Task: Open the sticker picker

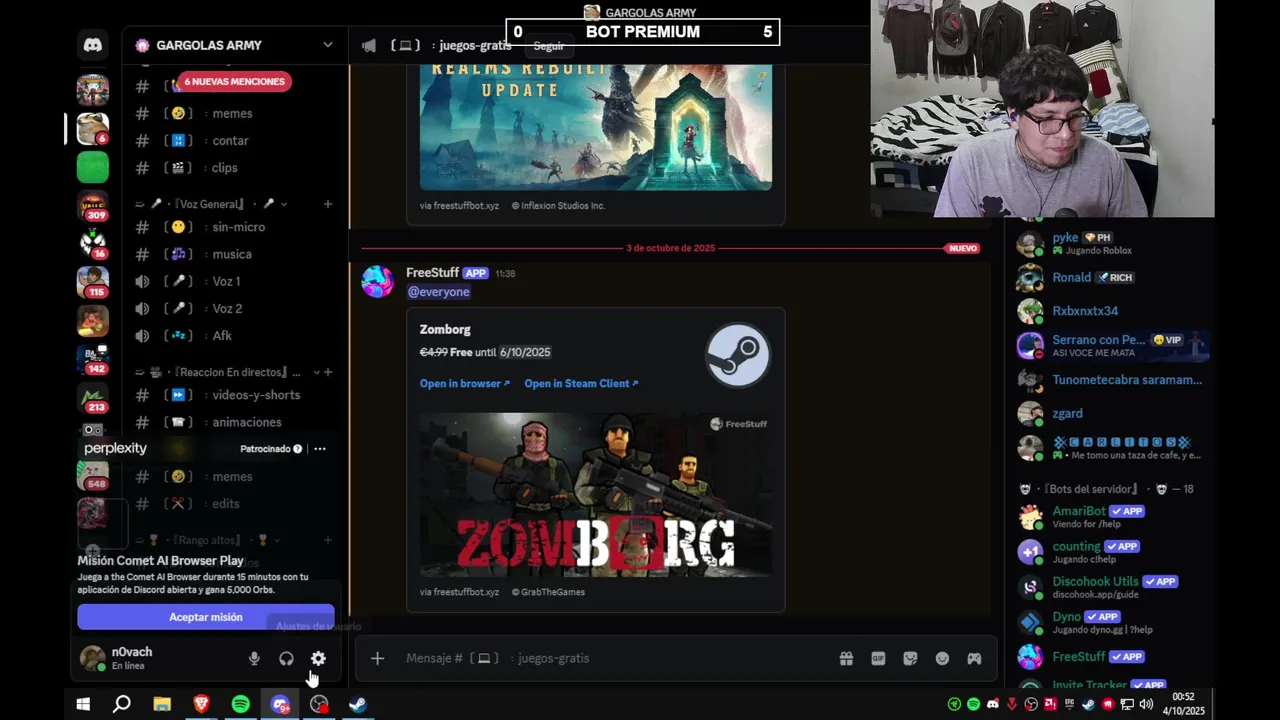Action: pos(910,658)
